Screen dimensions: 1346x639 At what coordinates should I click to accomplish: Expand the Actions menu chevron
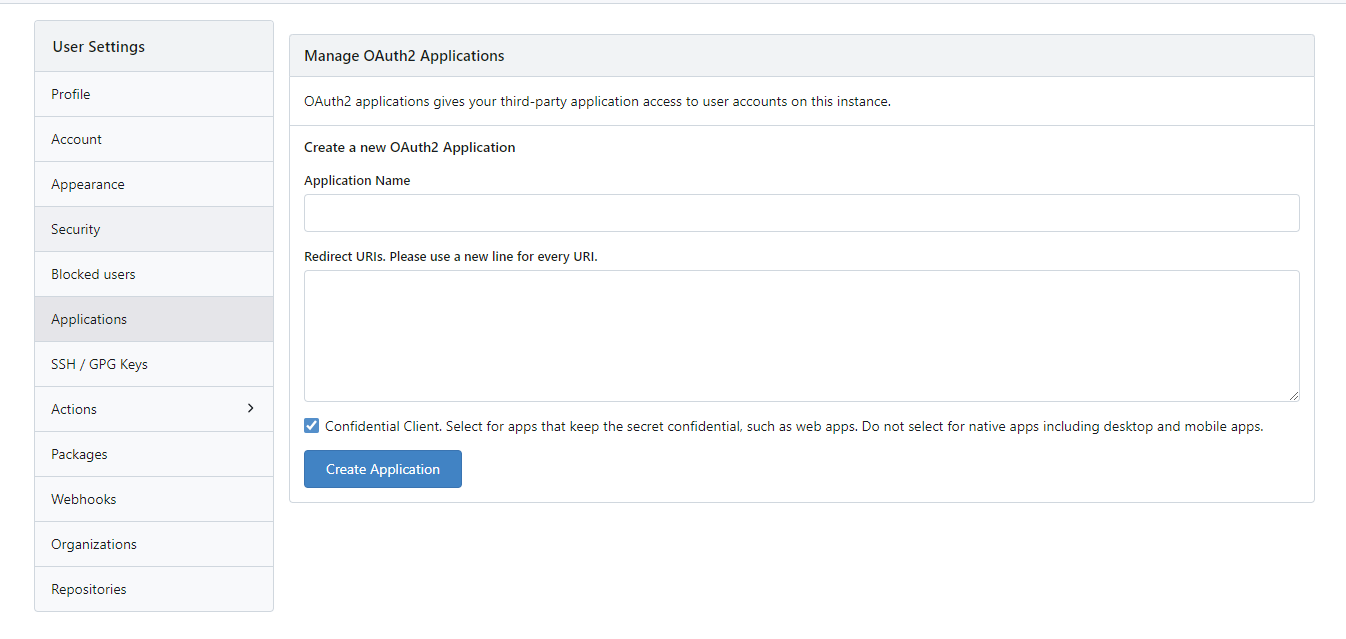tap(250, 408)
